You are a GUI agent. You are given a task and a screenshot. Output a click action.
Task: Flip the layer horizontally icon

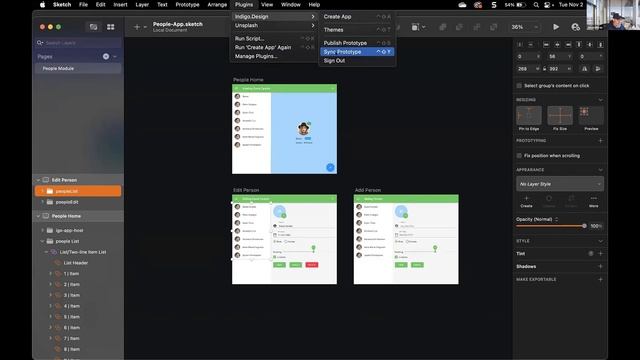tap(584, 69)
